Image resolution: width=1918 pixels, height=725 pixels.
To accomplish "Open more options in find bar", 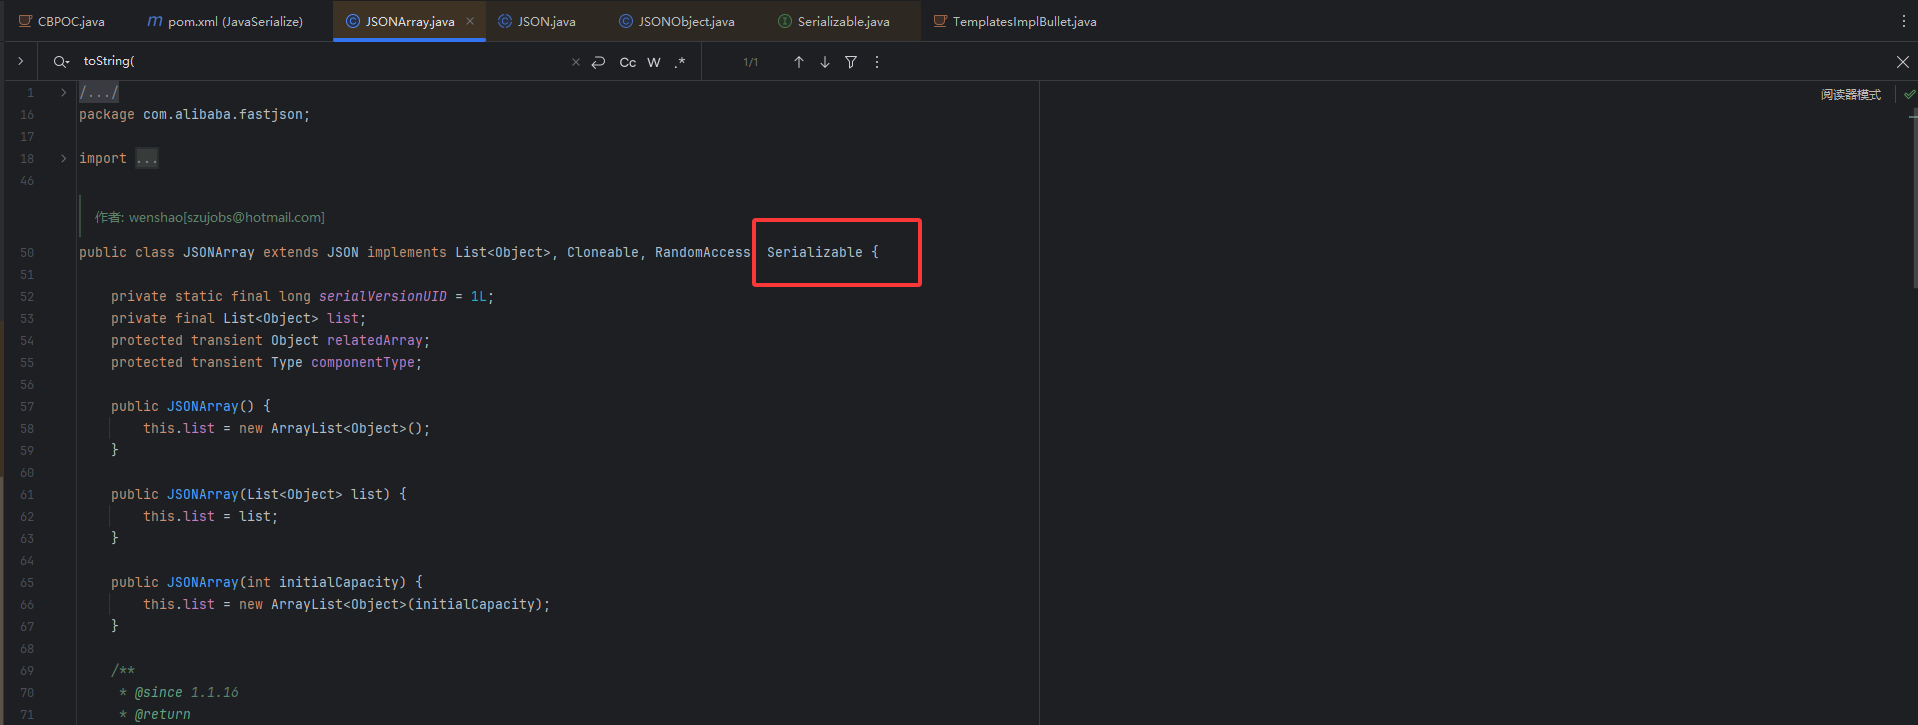I will [877, 62].
